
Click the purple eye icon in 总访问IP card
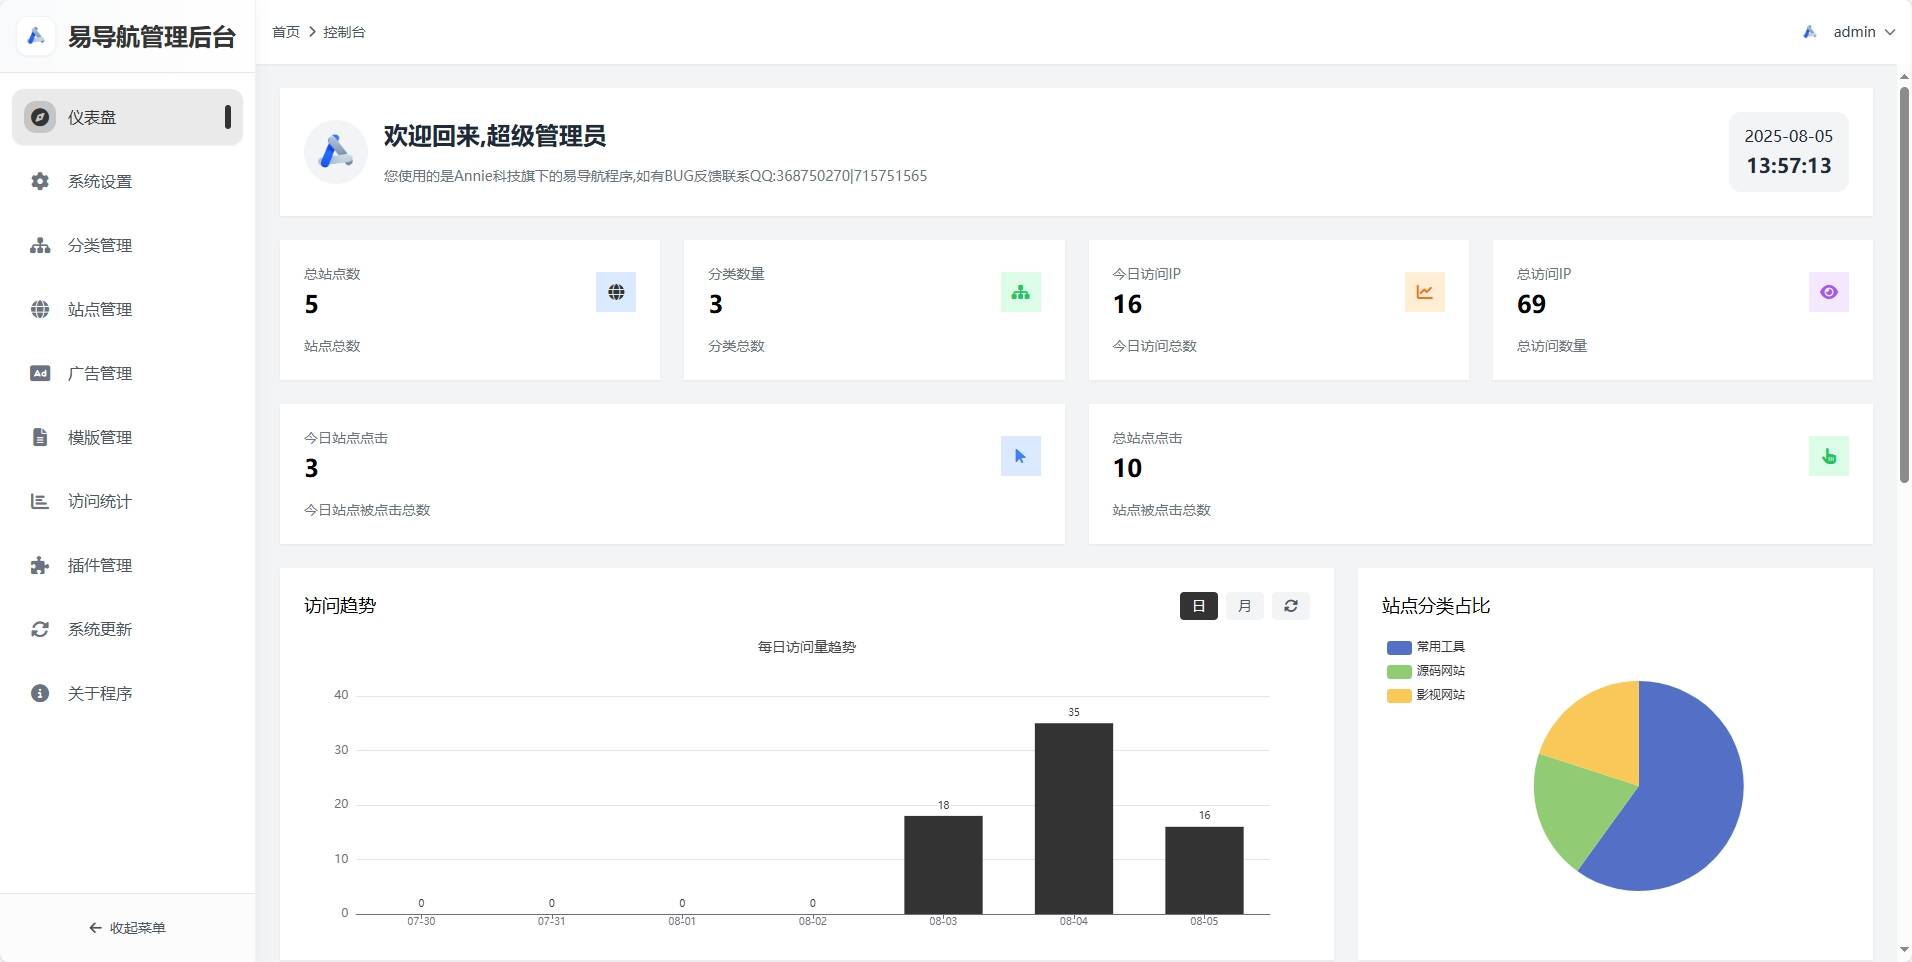coord(1828,292)
